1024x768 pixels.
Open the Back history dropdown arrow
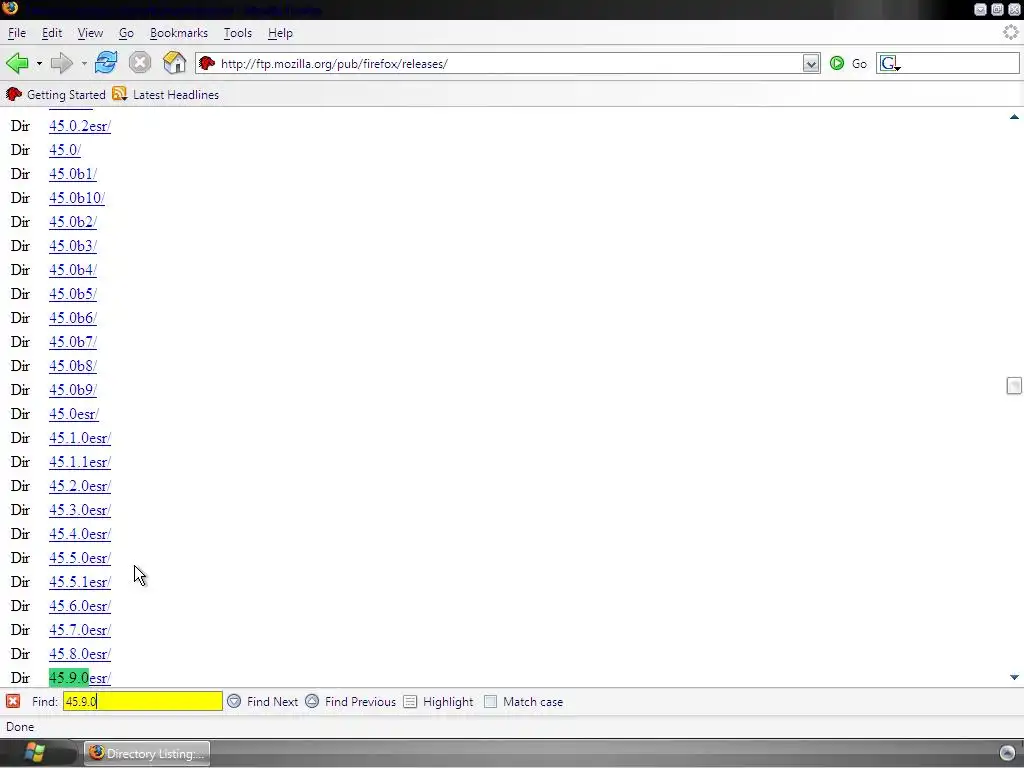click(39, 64)
